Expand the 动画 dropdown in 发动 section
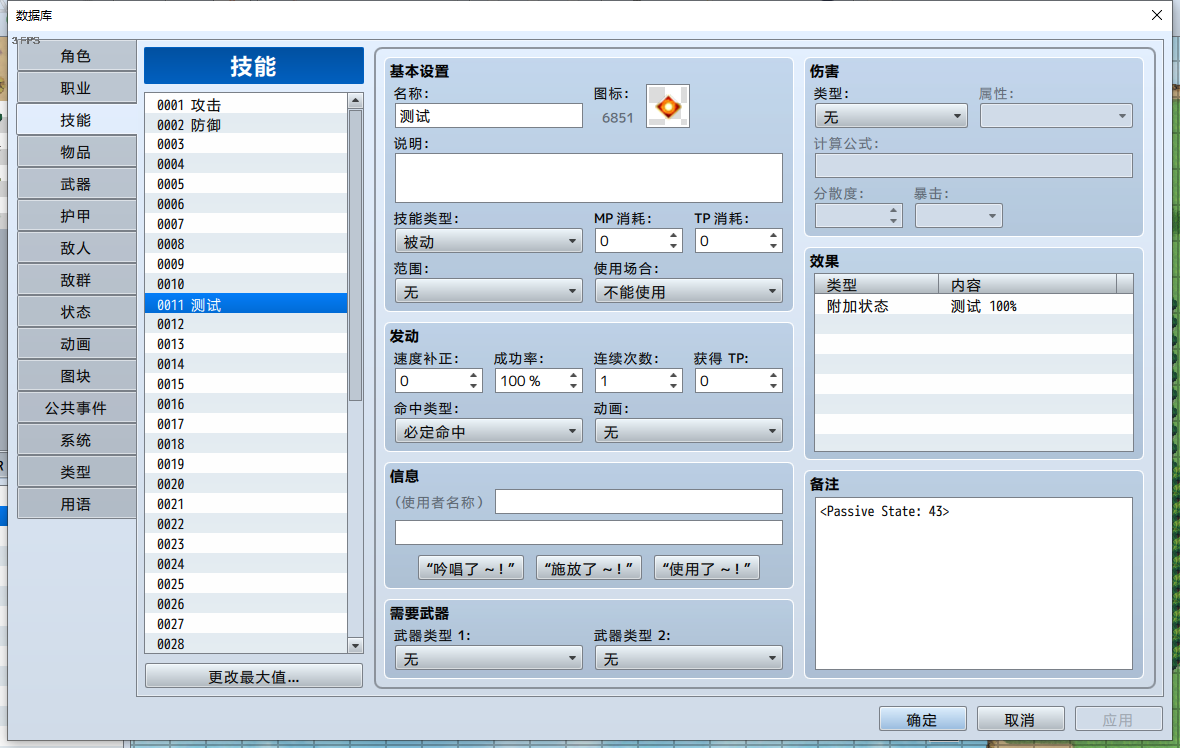The image size is (1180, 748). point(689,431)
